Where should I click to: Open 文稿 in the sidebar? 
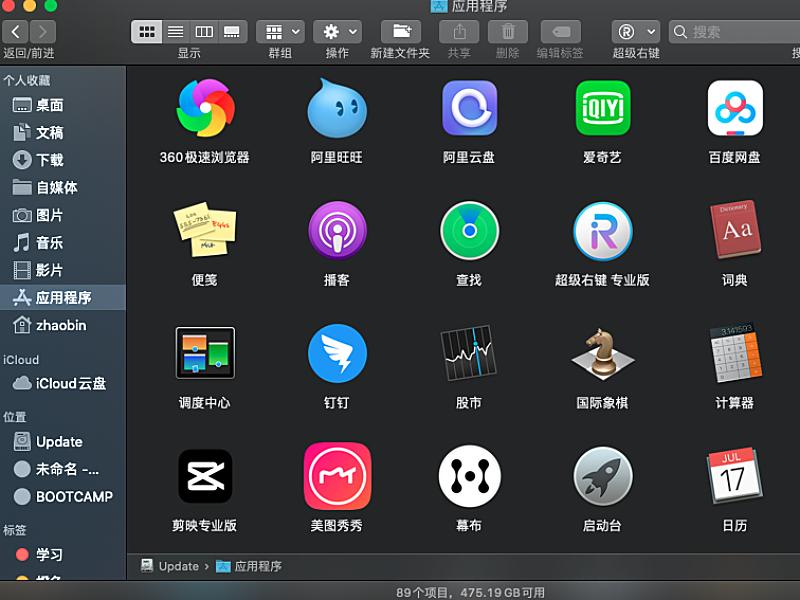[x=63, y=133]
